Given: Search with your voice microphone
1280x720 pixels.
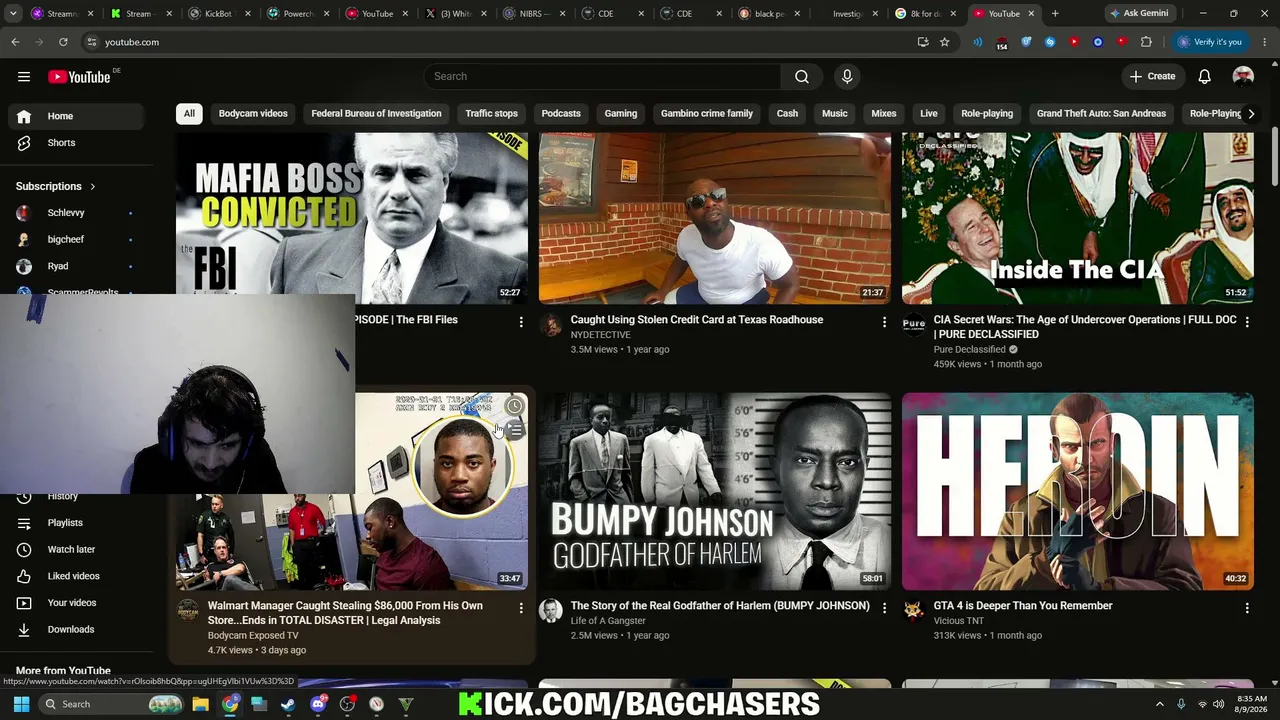Looking at the screenshot, I should 847,77.
